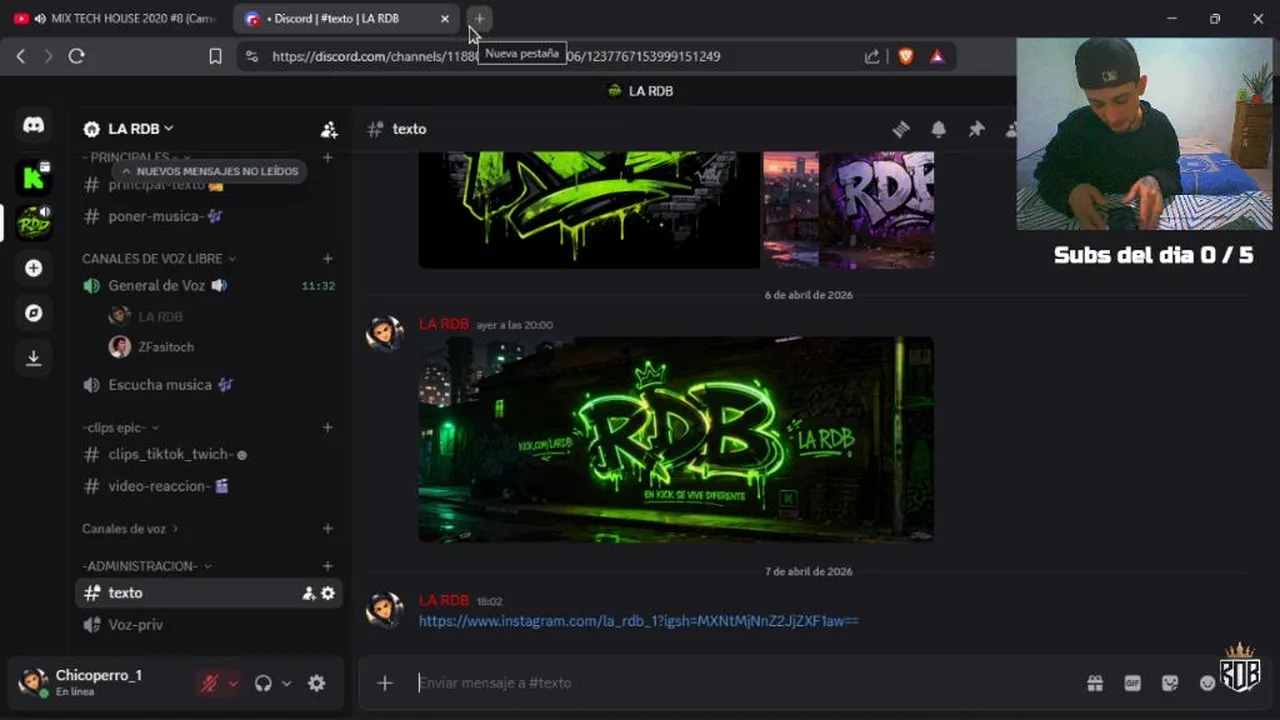The width and height of the screenshot is (1280, 720).
Task: Share this page via address bar icon
Action: pyautogui.click(x=872, y=57)
